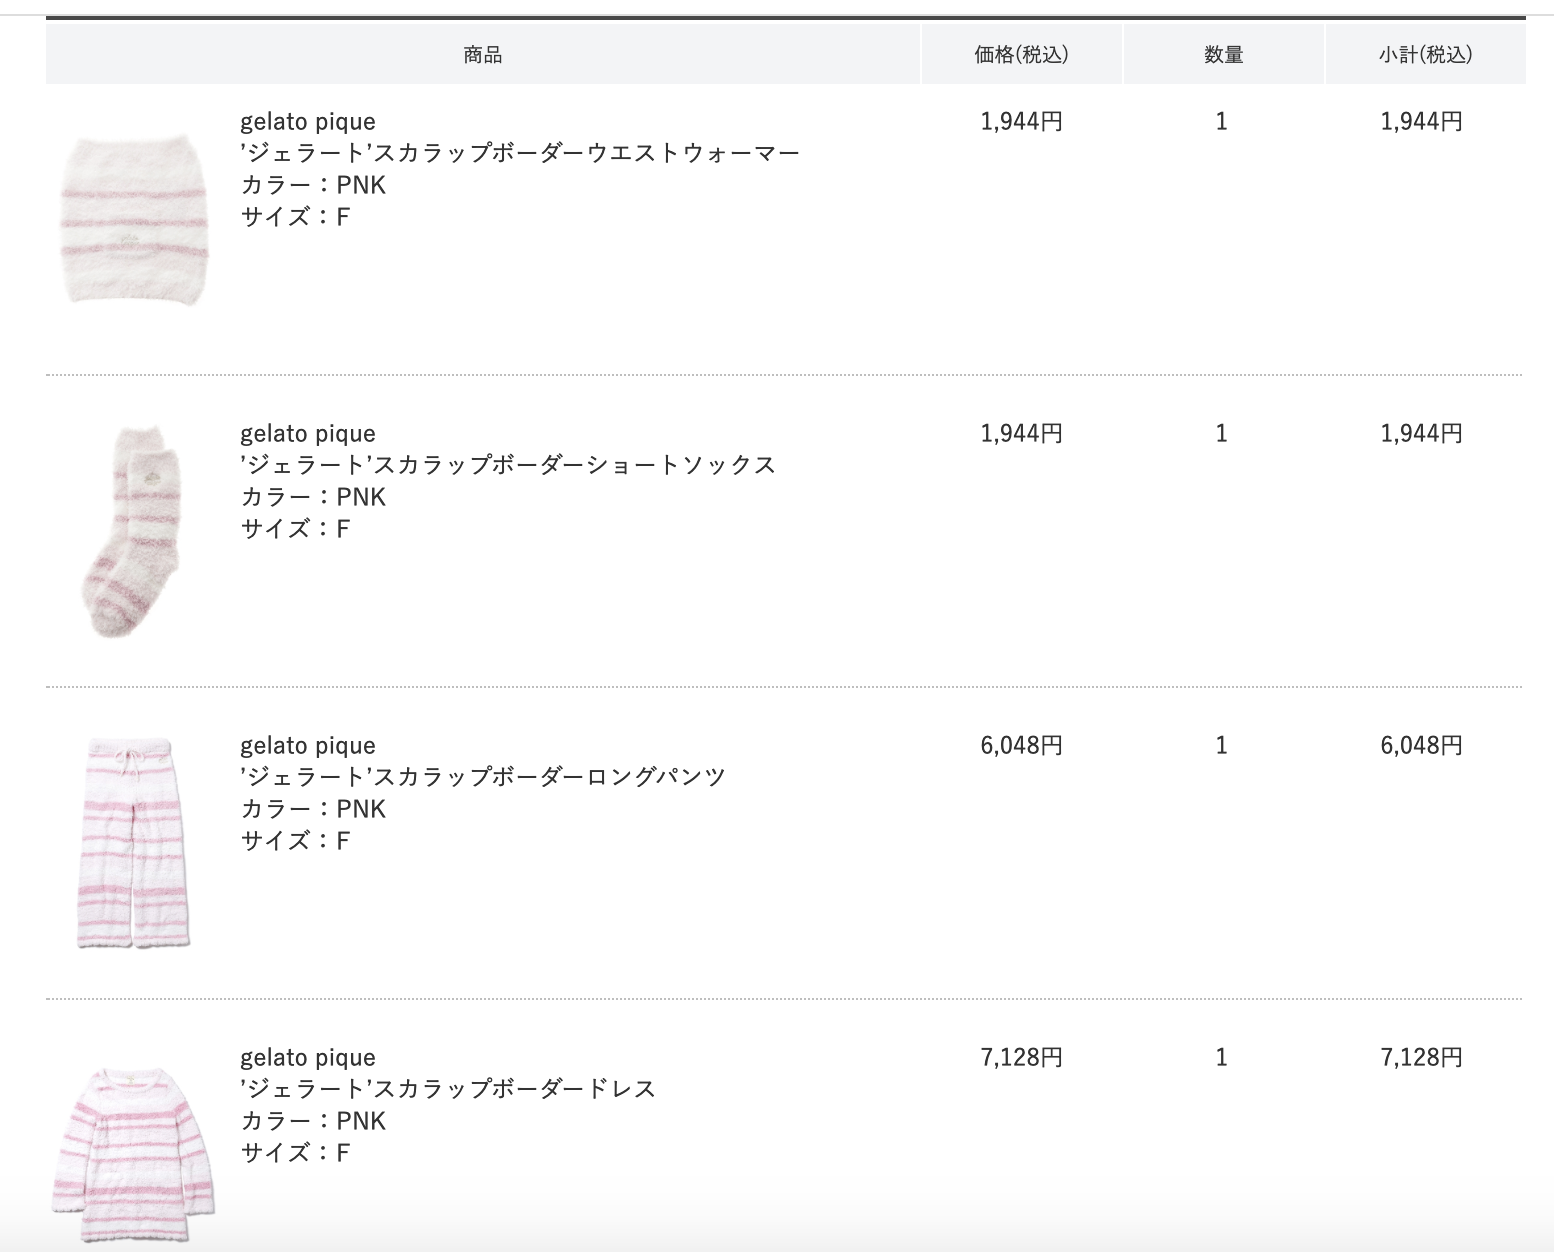
Task: Select the スカラップボーダードレス product name
Action: click(x=448, y=1089)
